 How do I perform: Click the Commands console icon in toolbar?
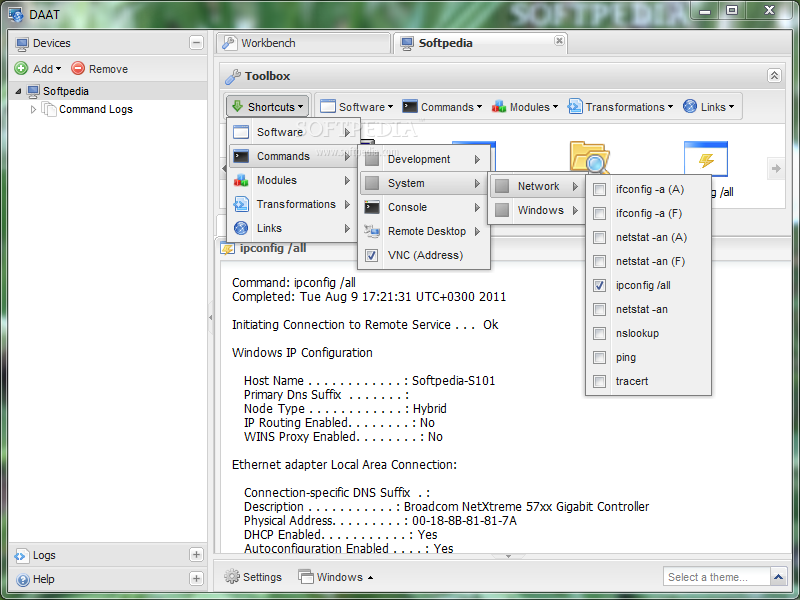[410, 106]
